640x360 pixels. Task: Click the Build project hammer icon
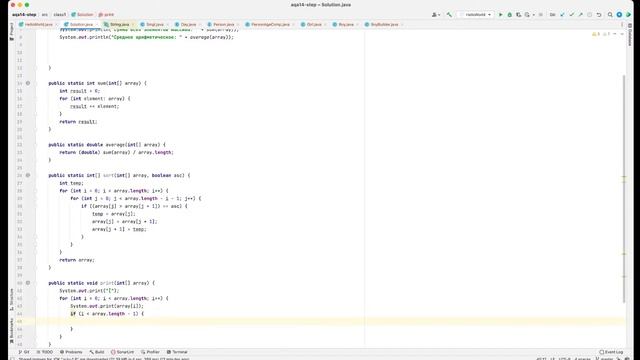pyautogui.click(x=449, y=15)
